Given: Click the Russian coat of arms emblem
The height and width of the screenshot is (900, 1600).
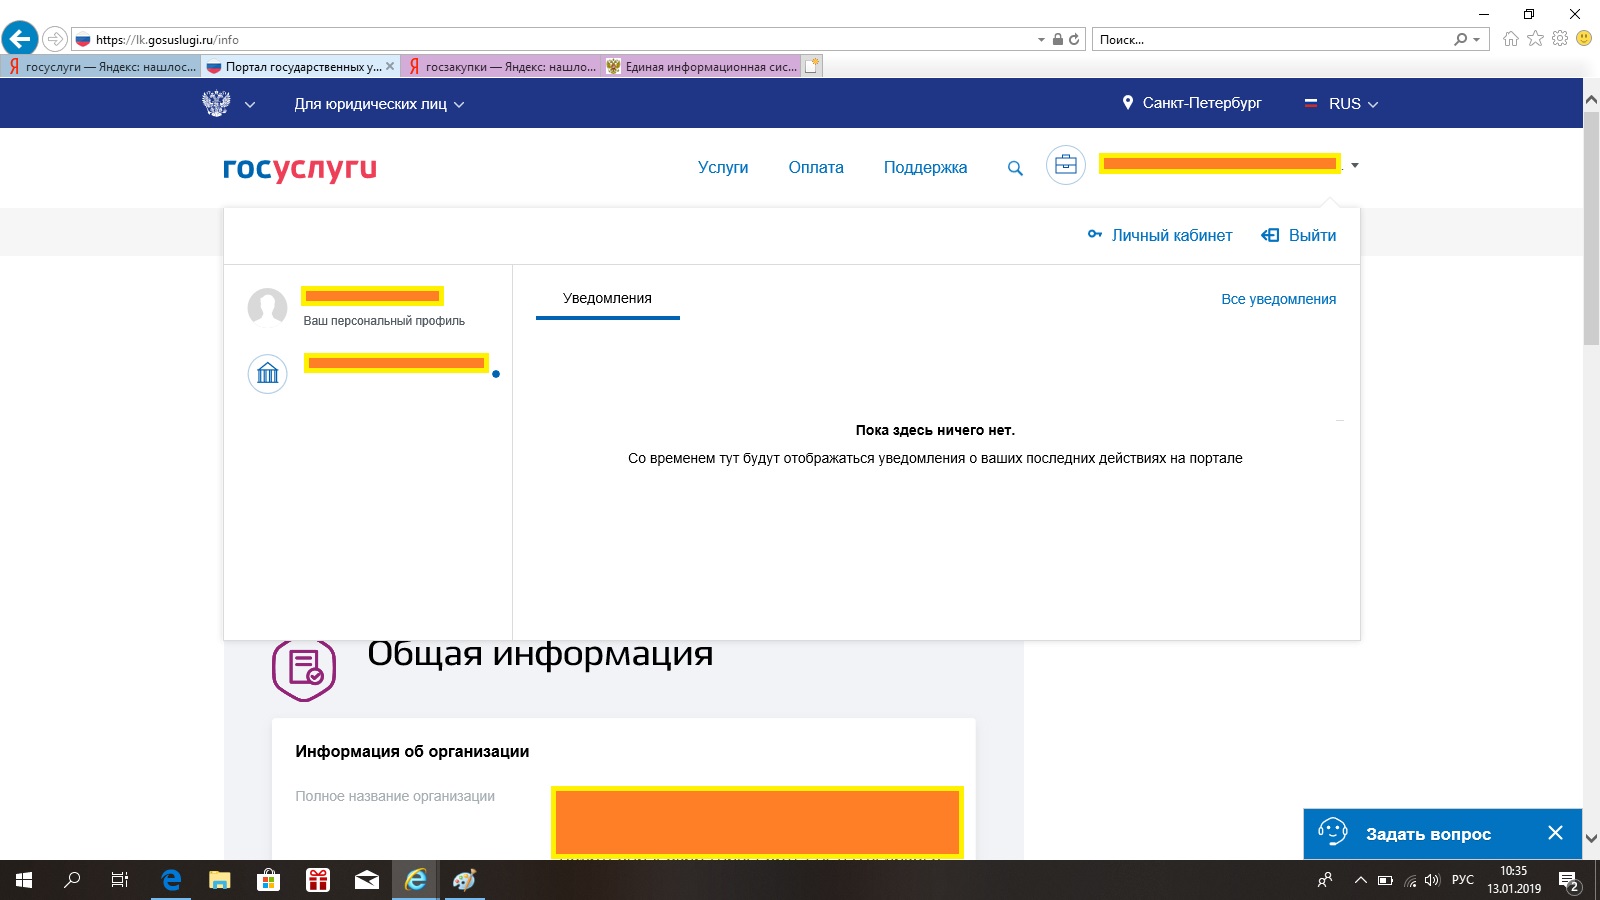Looking at the screenshot, I should click(x=216, y=103).
